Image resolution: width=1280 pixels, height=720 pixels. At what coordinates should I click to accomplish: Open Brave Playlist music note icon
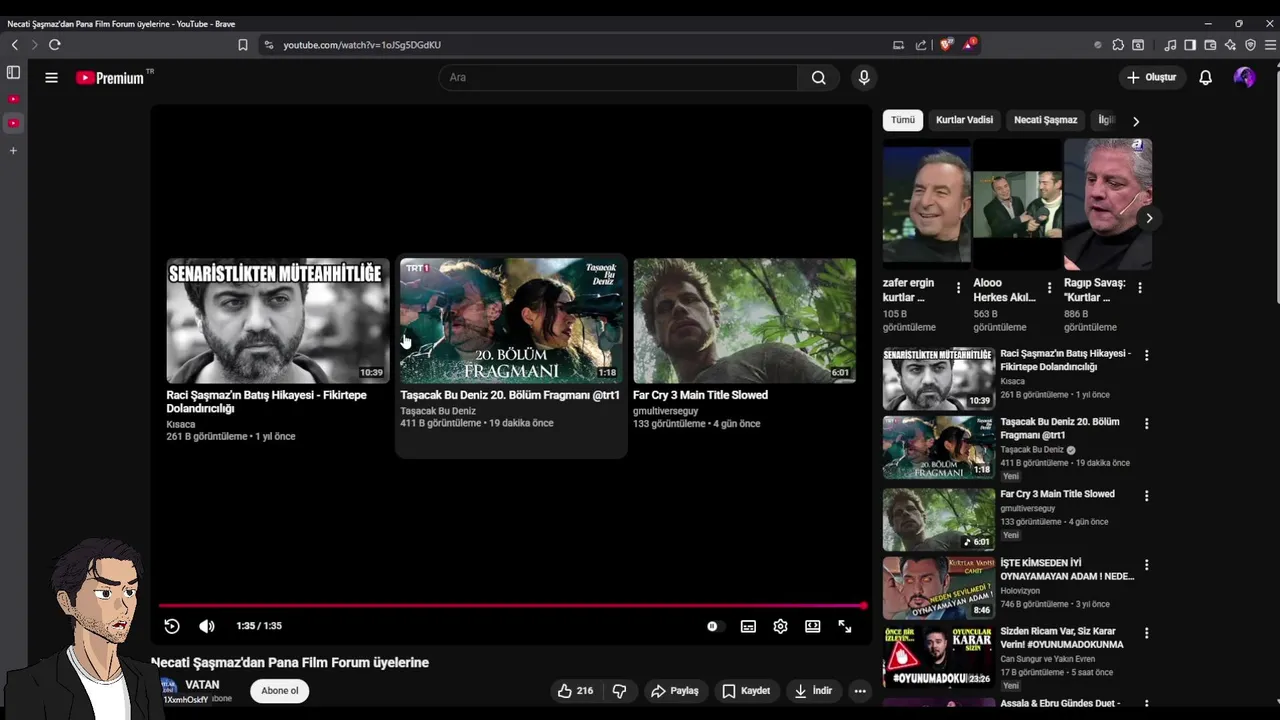[x=1170, y=45]
